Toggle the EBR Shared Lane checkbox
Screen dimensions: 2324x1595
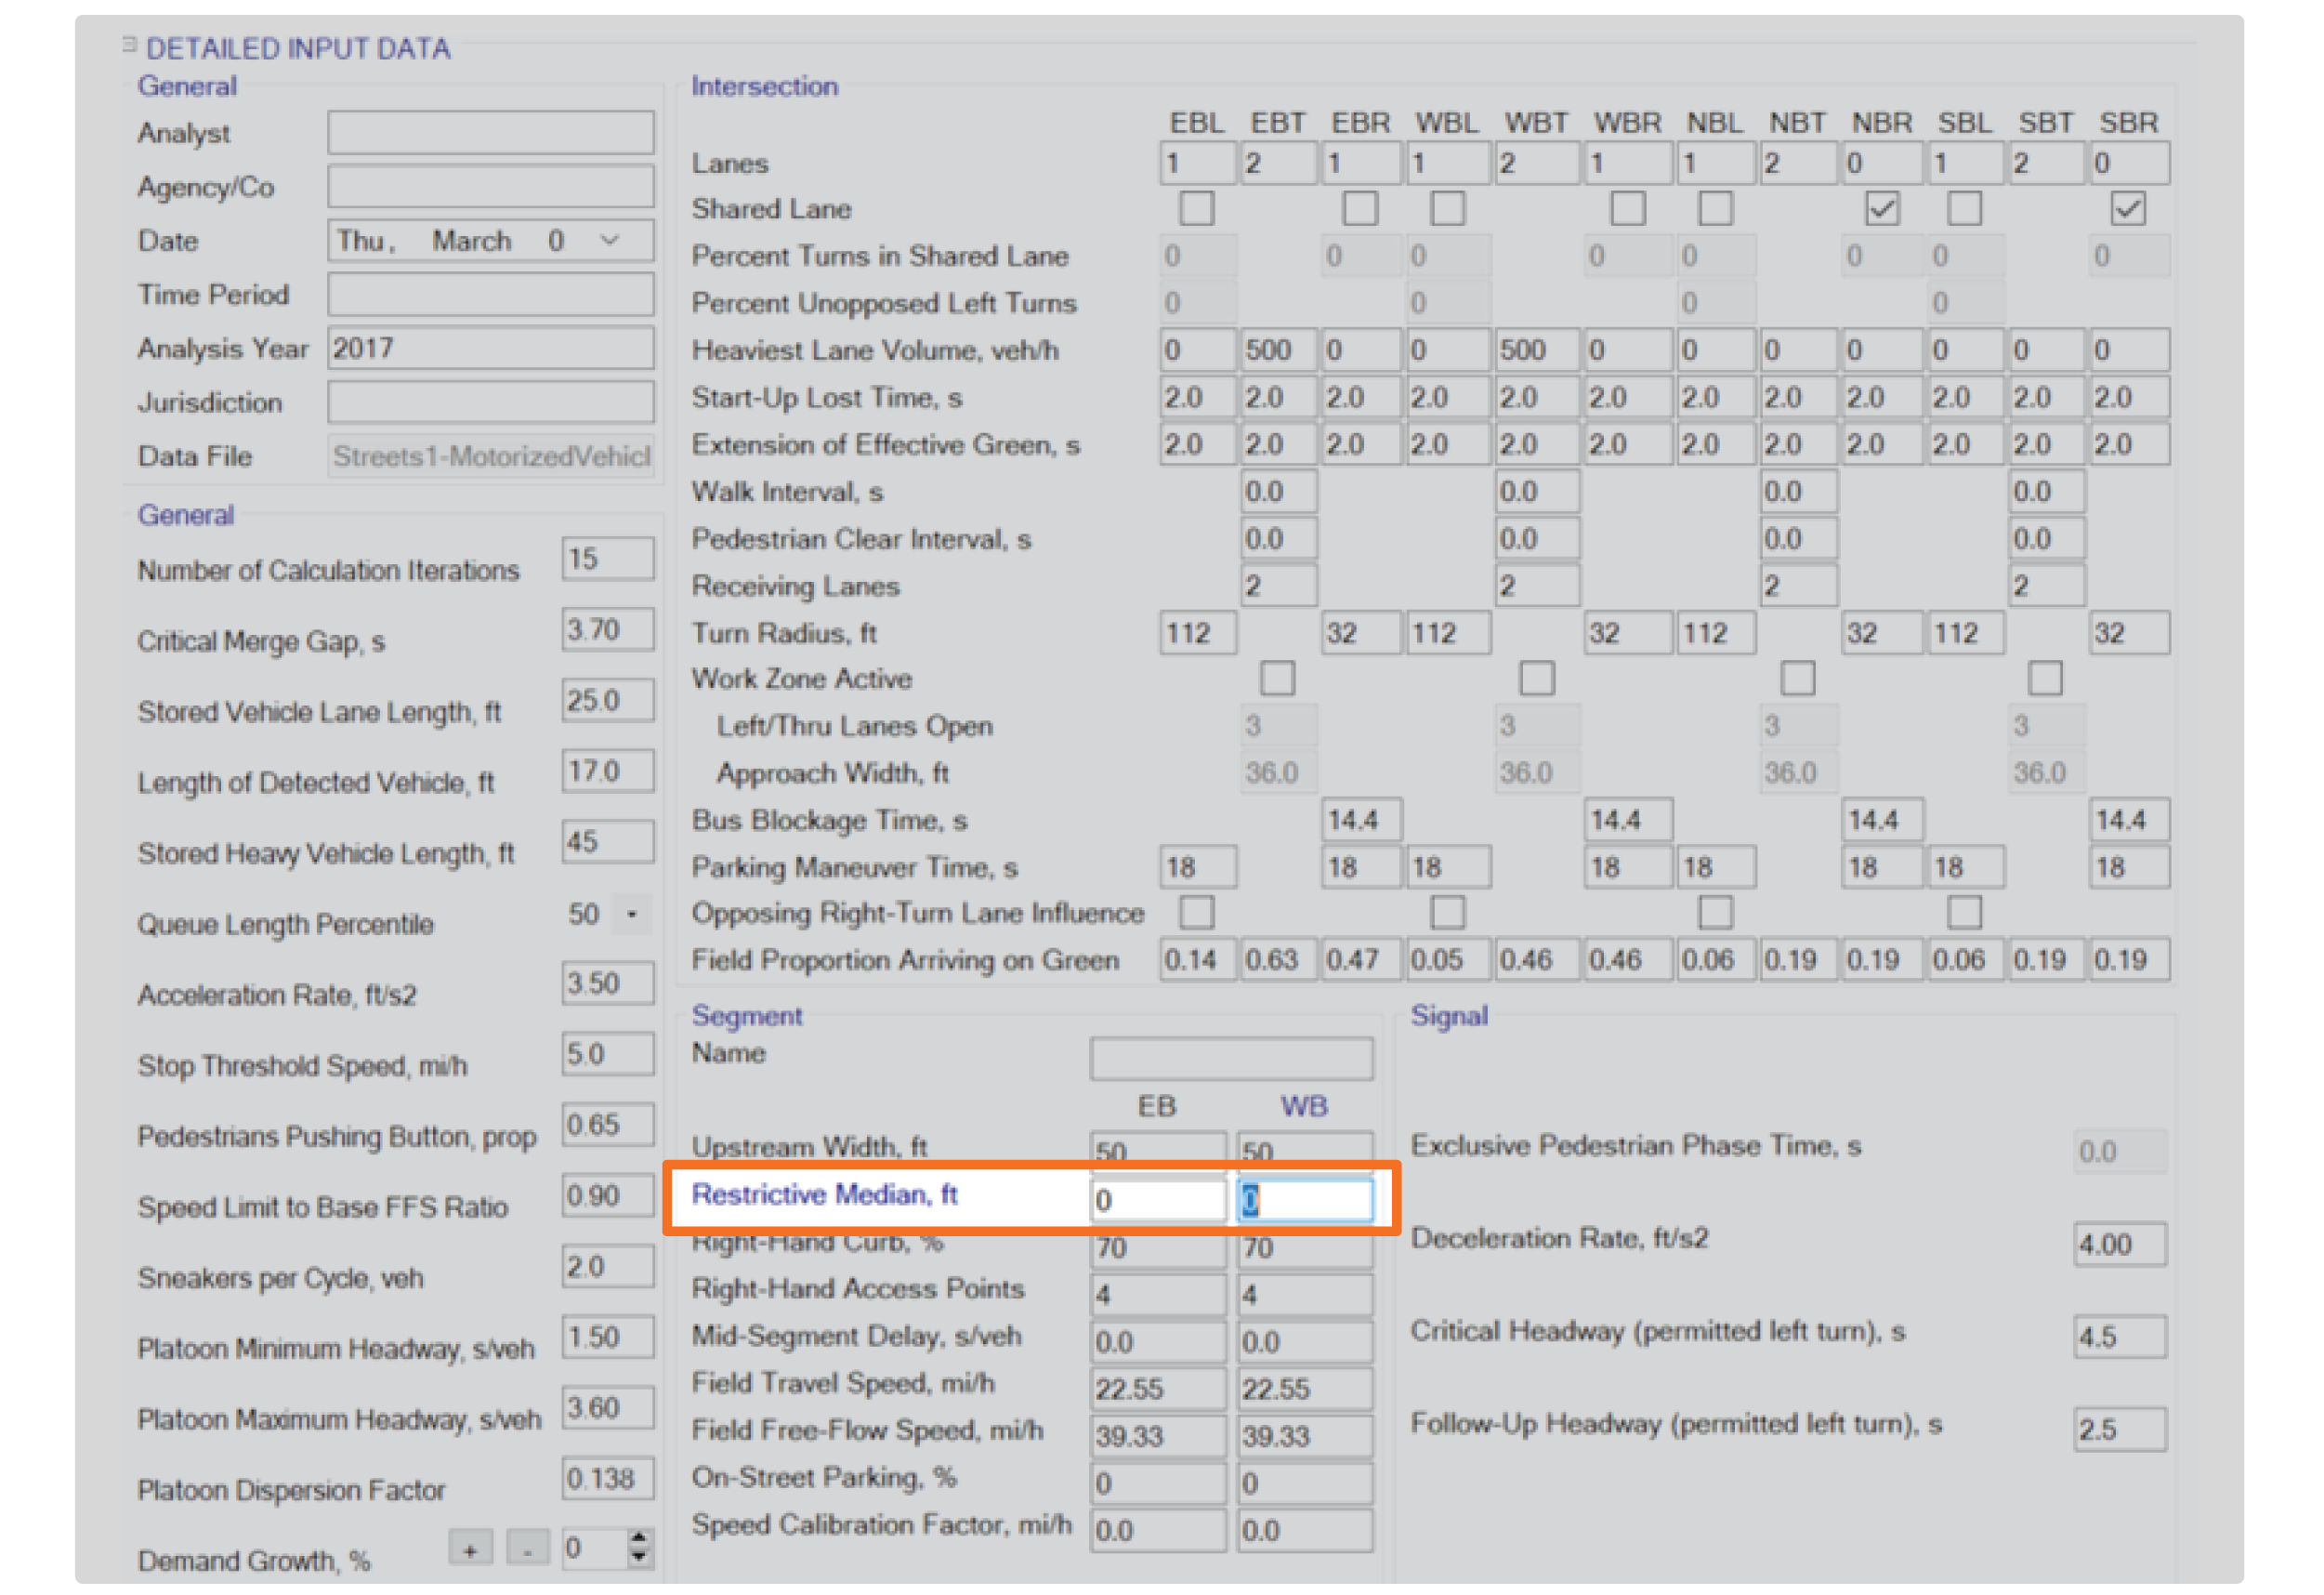1360,208
